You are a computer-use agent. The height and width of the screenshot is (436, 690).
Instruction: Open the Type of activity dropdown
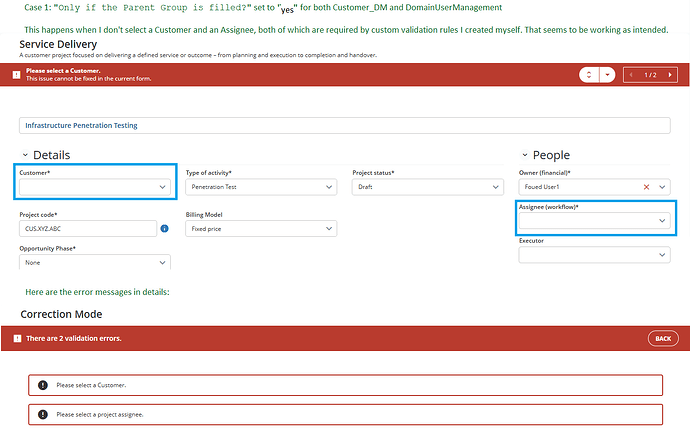coord(261,187)
